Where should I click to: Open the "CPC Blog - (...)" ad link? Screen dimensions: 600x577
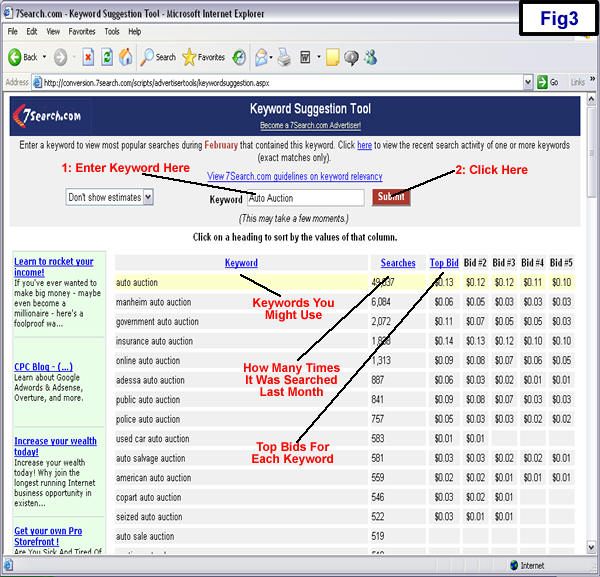[43, 367]
